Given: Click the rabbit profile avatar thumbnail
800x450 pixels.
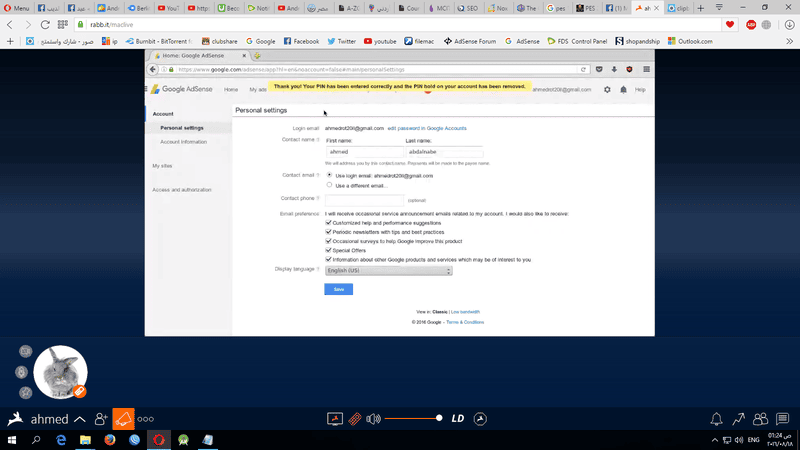Looking at the screenshot, I should tap(60, 372).
